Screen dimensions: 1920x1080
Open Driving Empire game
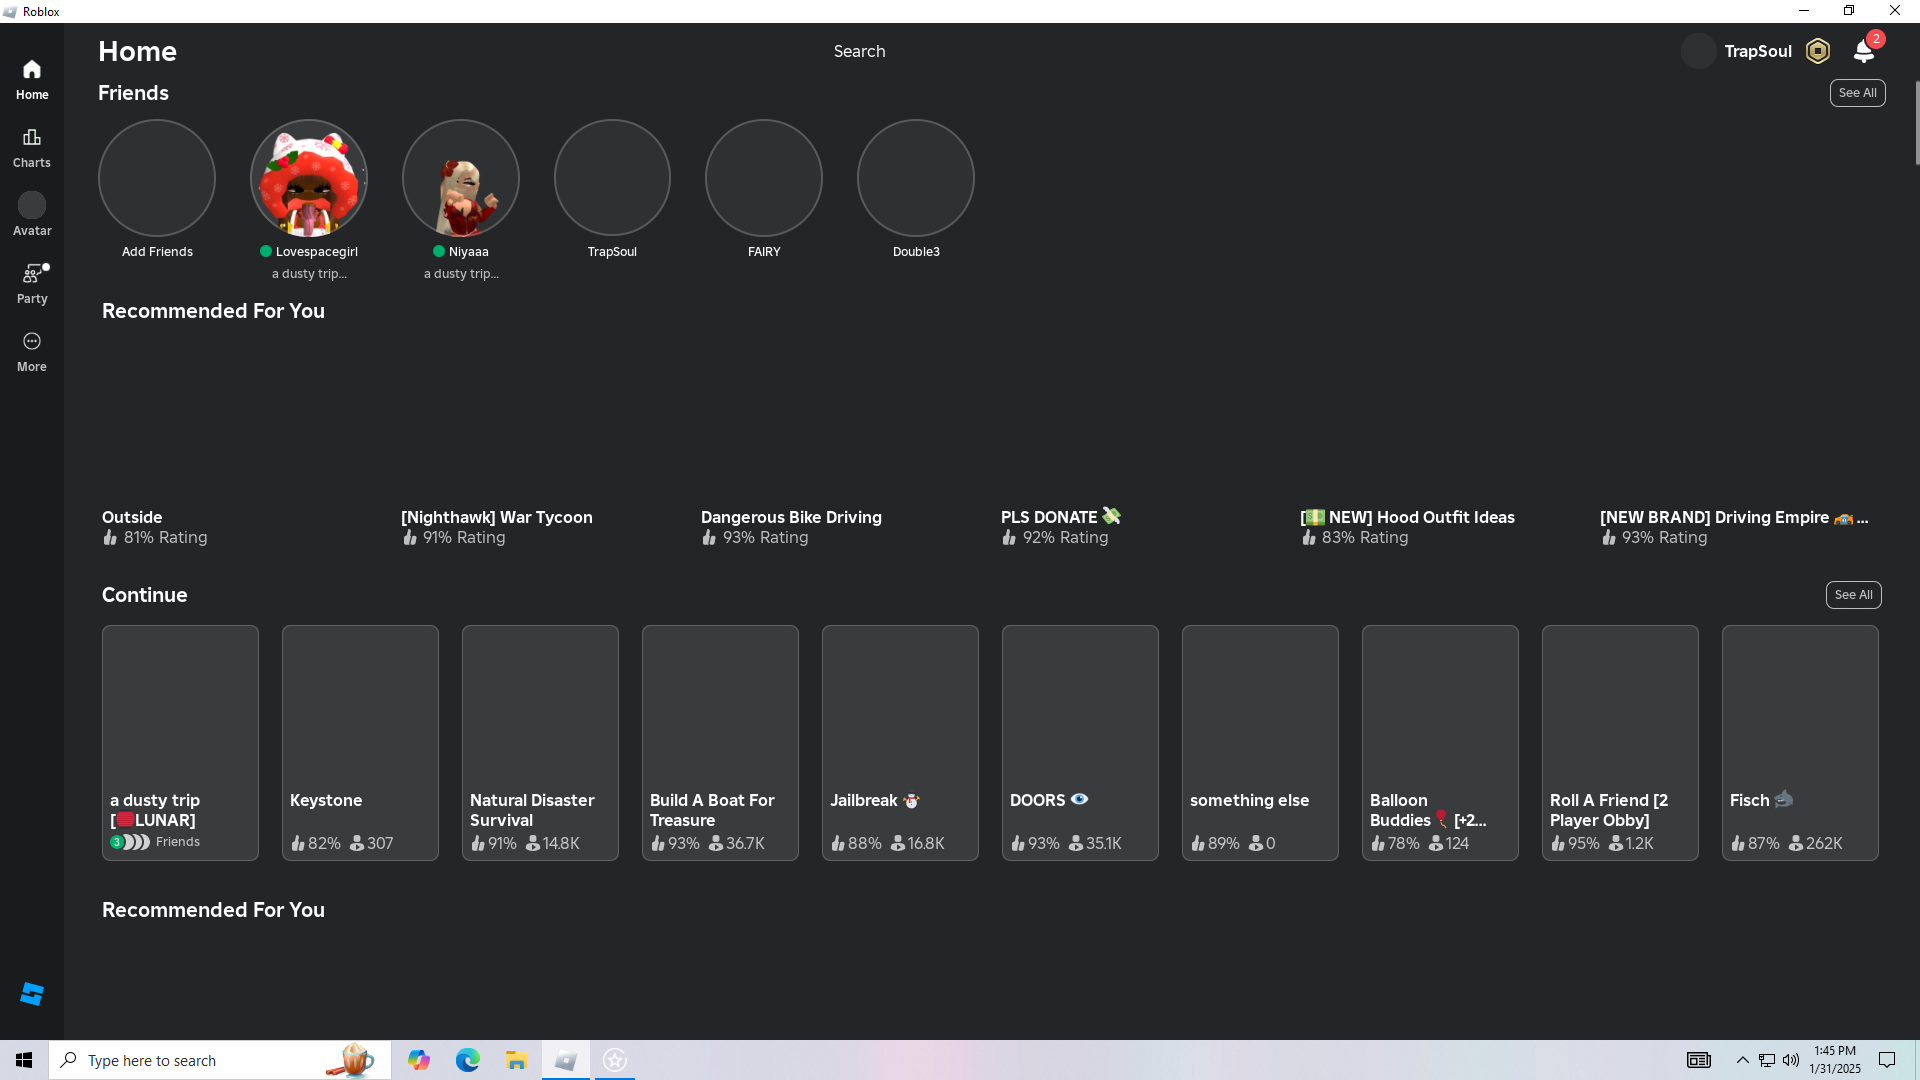(1734, 517)
